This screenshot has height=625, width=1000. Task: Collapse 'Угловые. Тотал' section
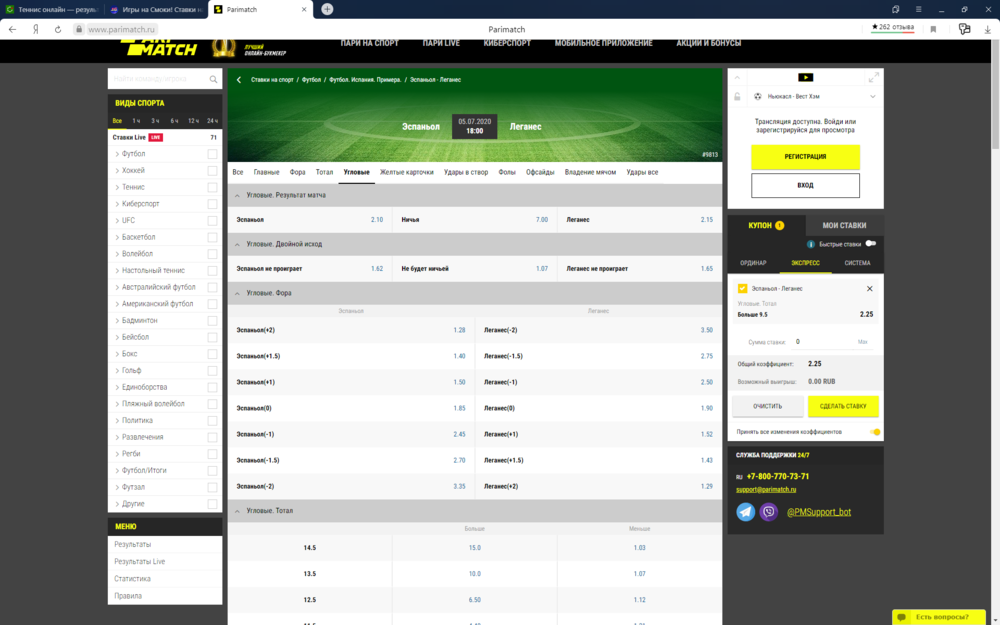pos(237,511)
